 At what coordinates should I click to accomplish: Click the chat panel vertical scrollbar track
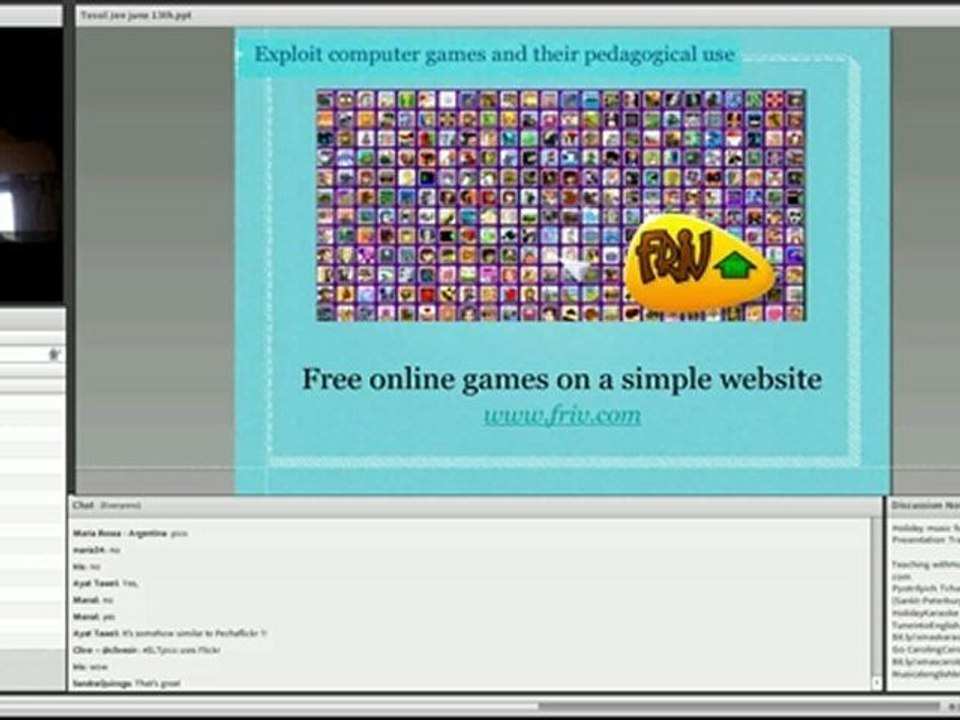(876, 597)
